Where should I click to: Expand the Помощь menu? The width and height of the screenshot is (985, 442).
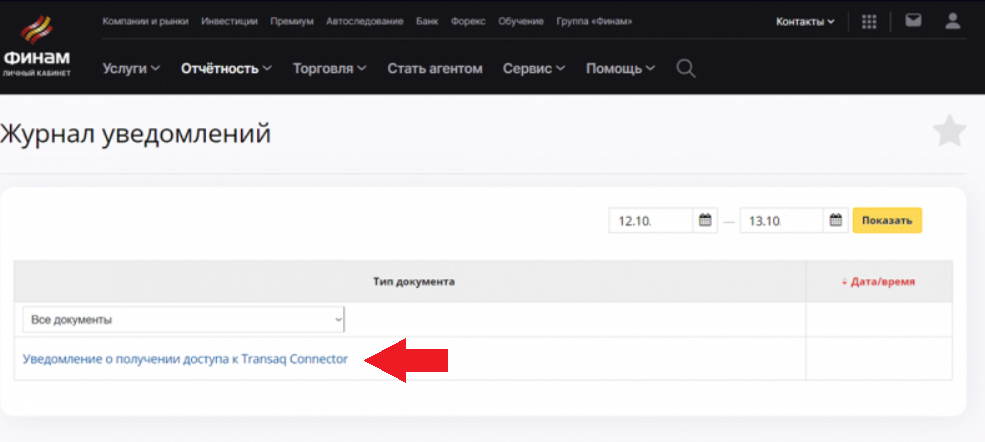tap(620, 68)
